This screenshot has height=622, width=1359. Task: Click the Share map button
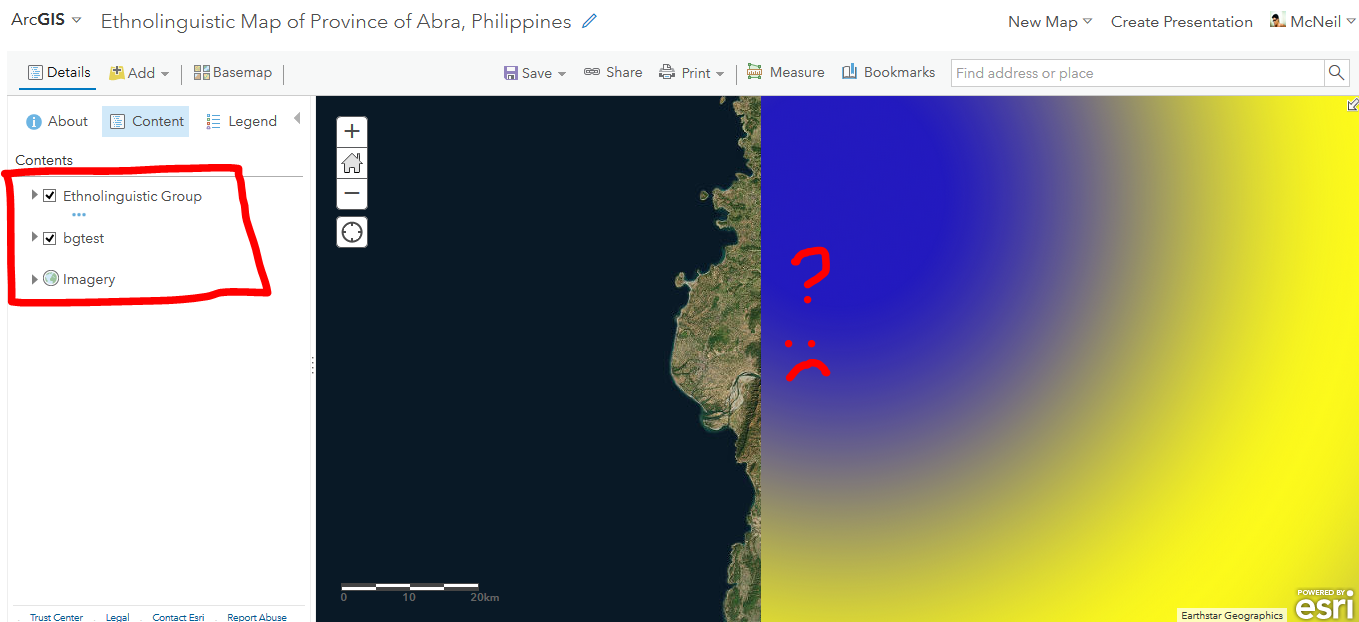pyautogui.click(x=613, y=73)
